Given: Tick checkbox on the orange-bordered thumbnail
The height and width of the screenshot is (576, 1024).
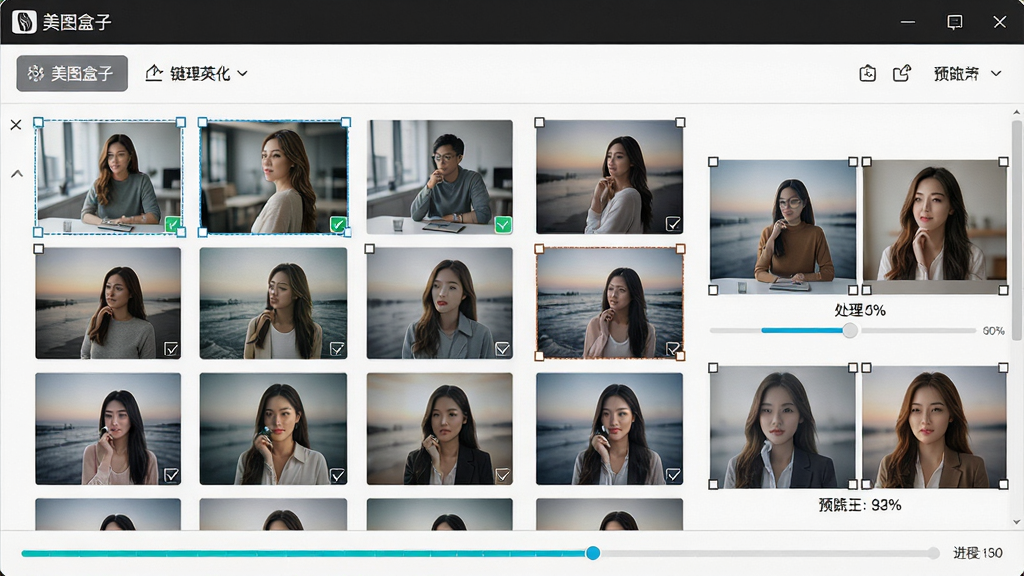Looking at the screenshot, I should tap(673, 348).
